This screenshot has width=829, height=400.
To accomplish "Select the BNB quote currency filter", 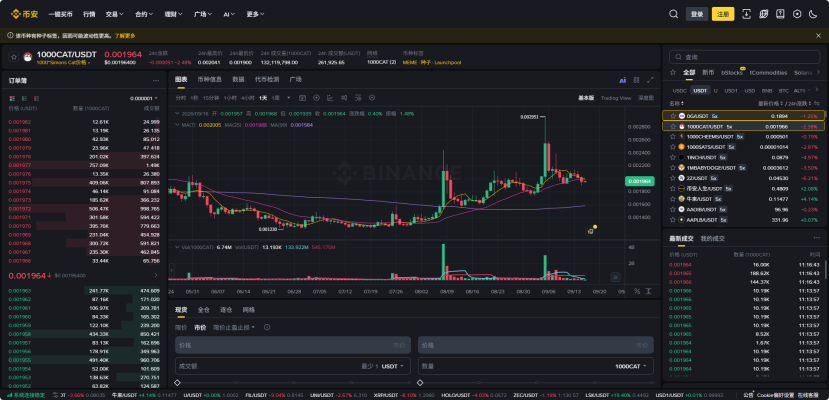I will click(x=767, y=91).
